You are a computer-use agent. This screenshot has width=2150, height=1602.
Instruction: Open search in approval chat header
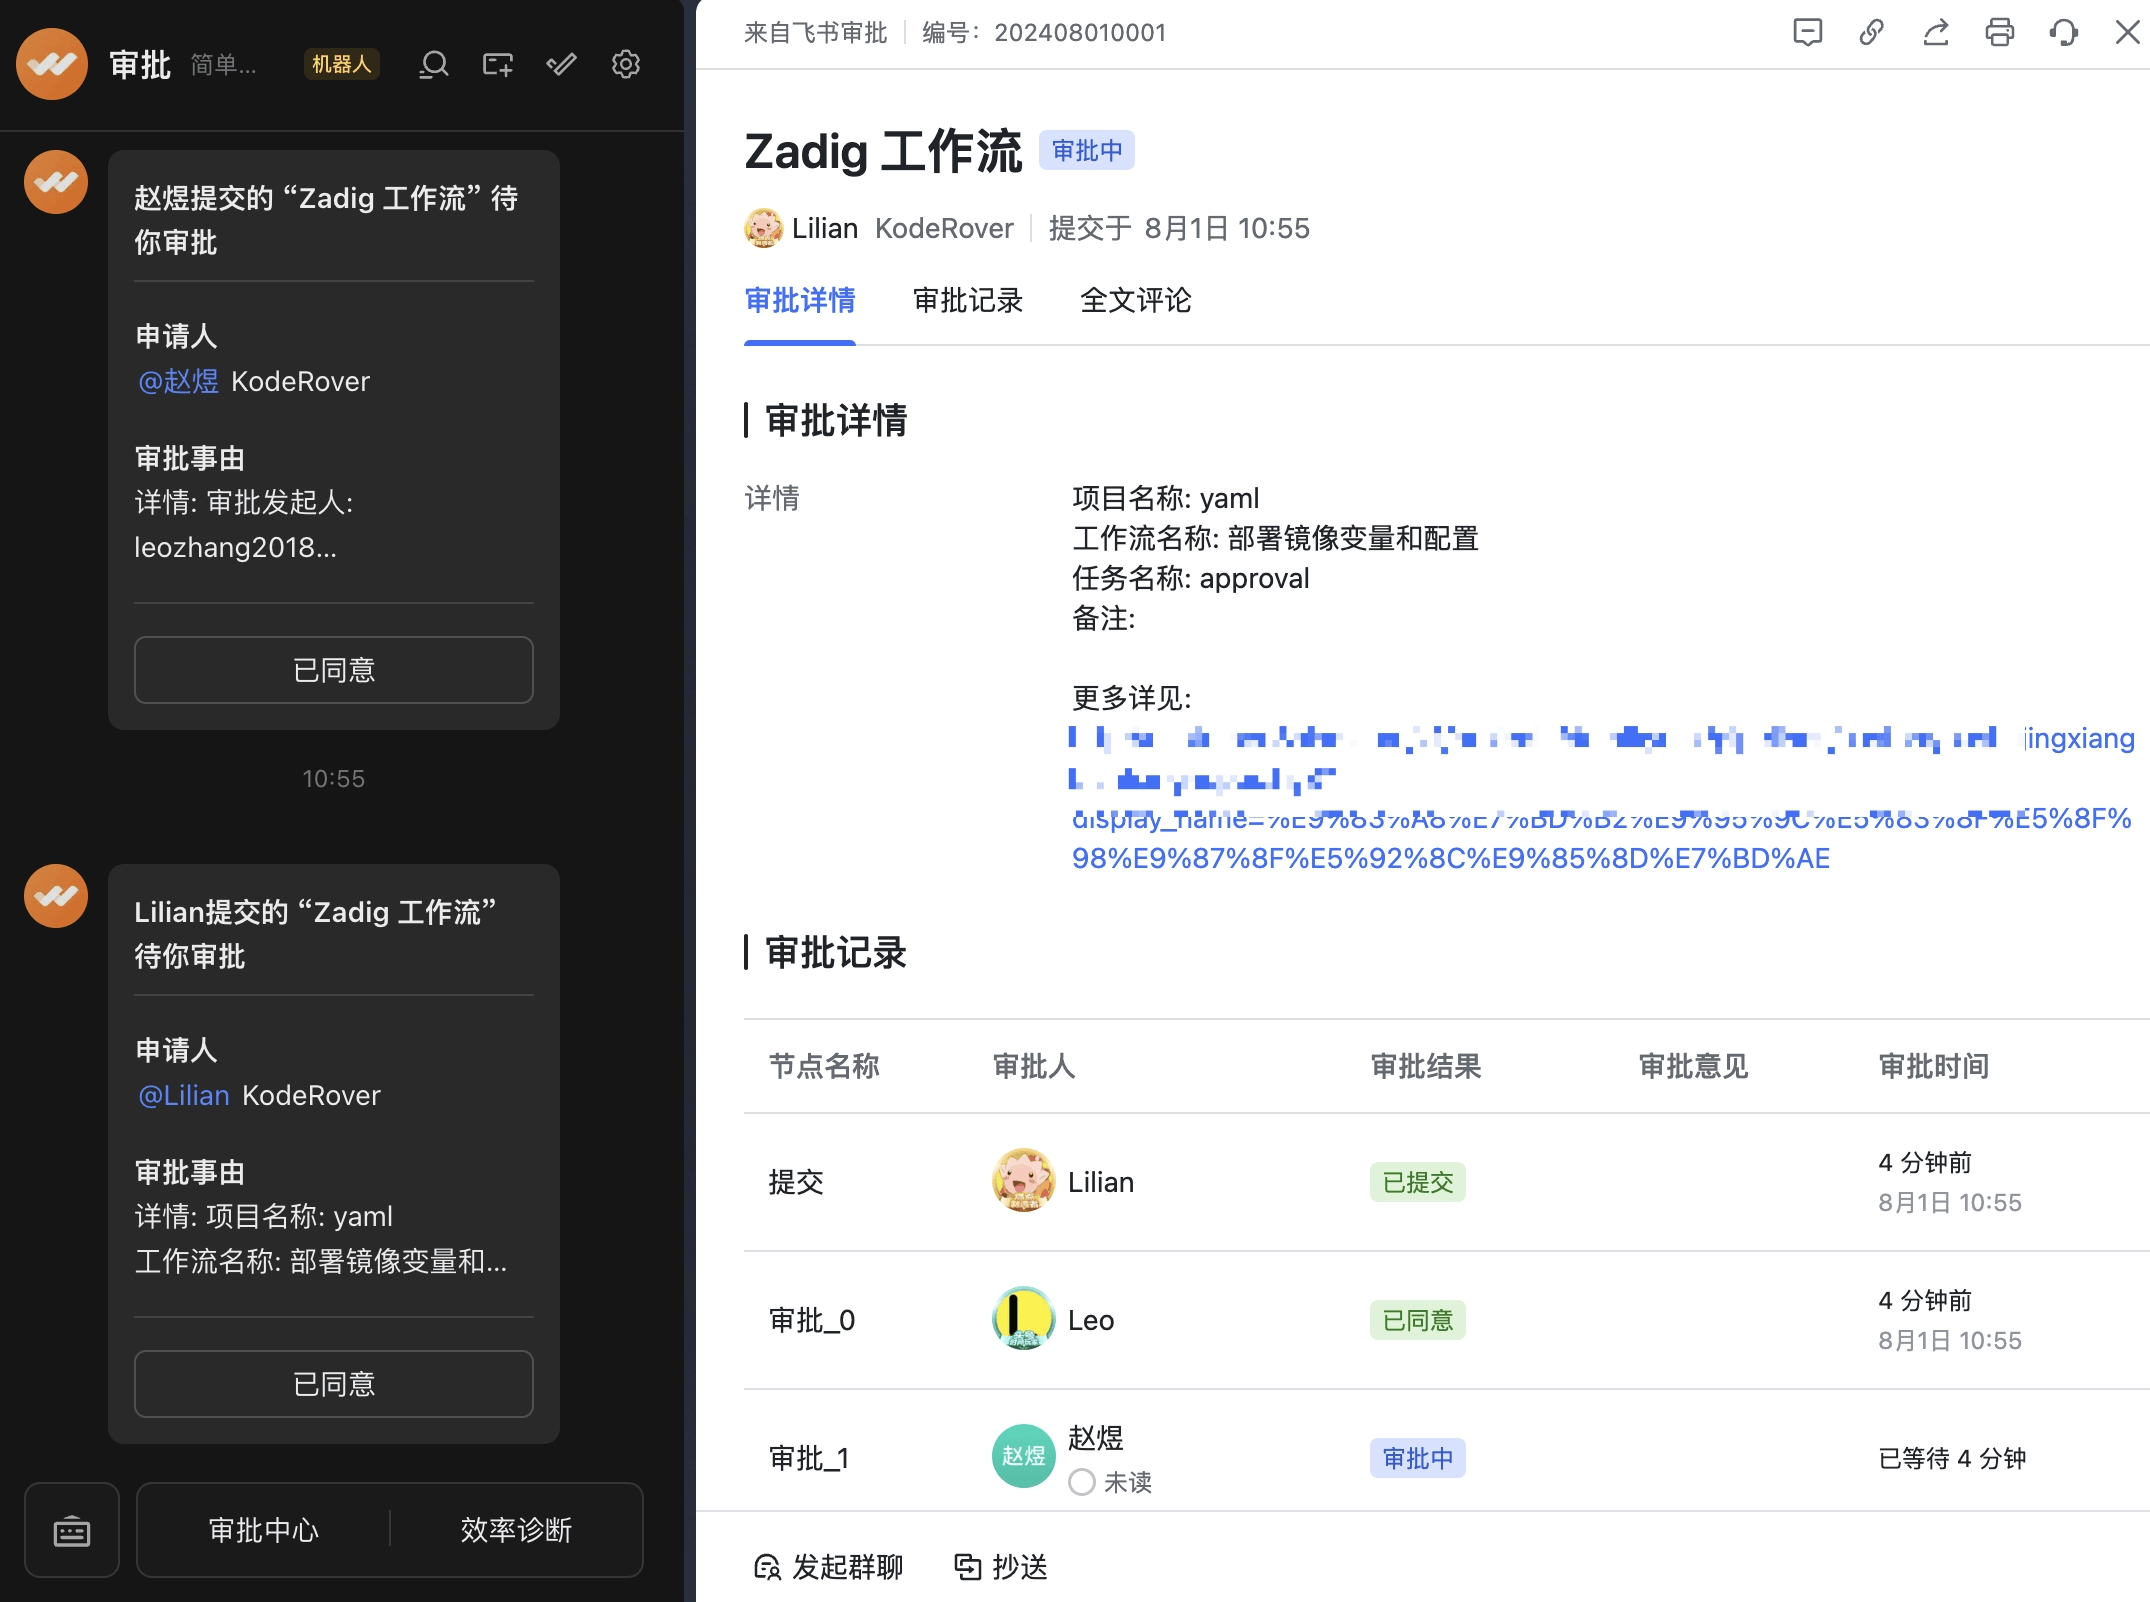click(433, 65)
